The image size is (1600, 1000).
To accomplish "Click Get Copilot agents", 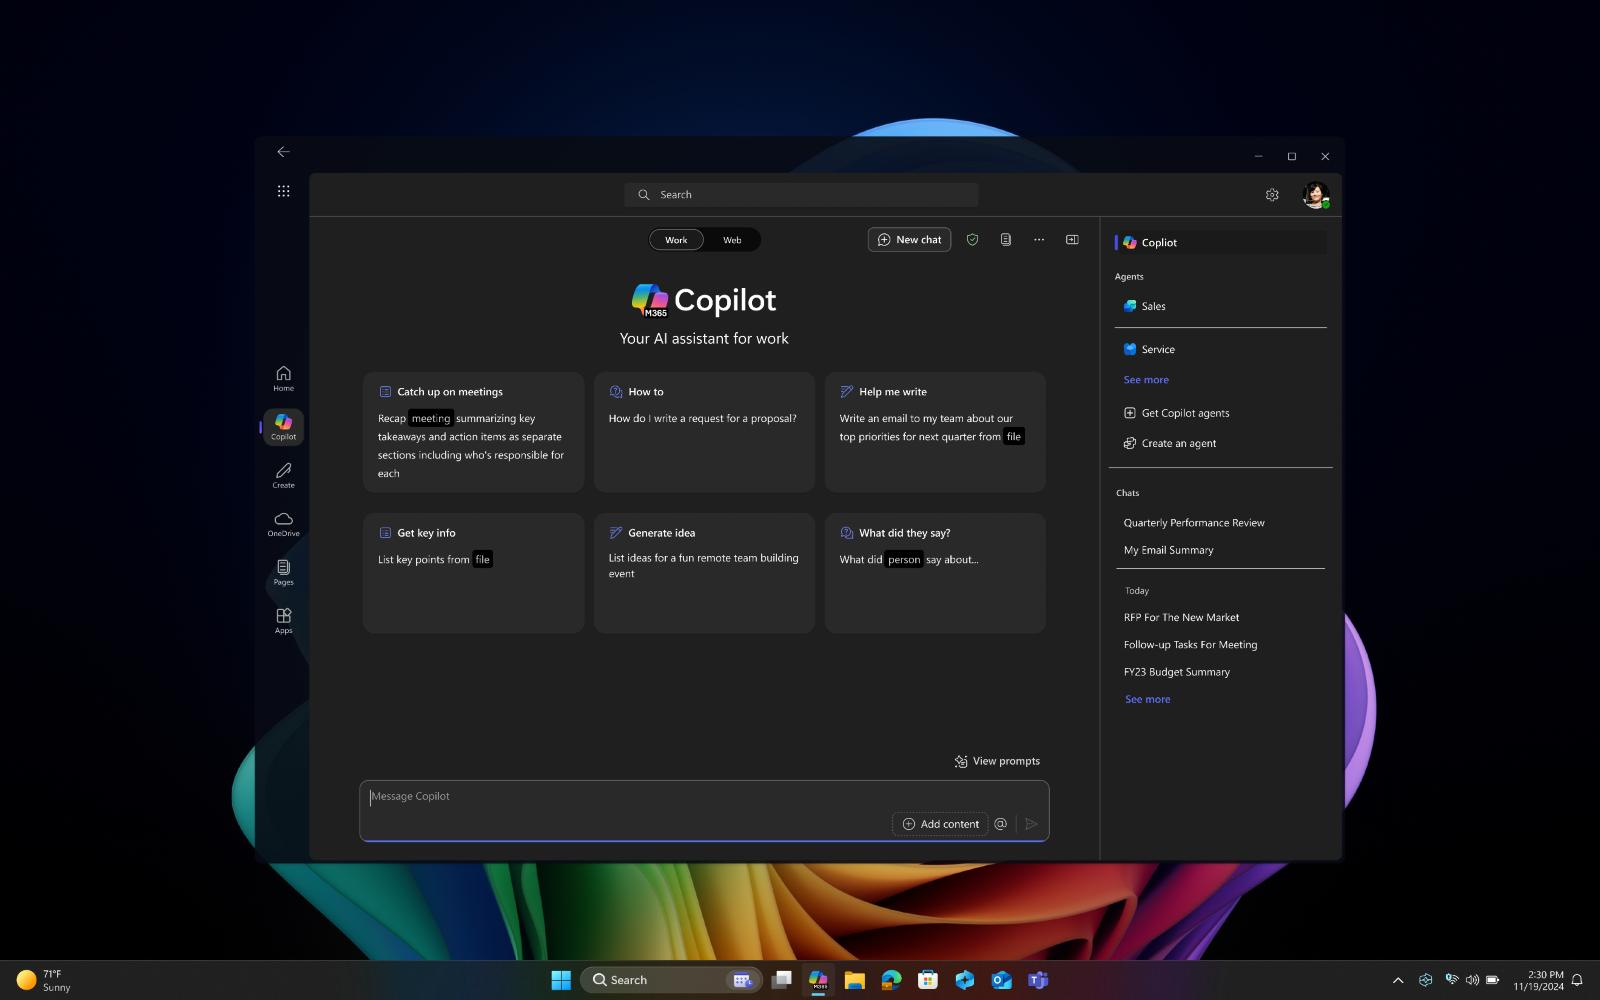I will 1176,413.
